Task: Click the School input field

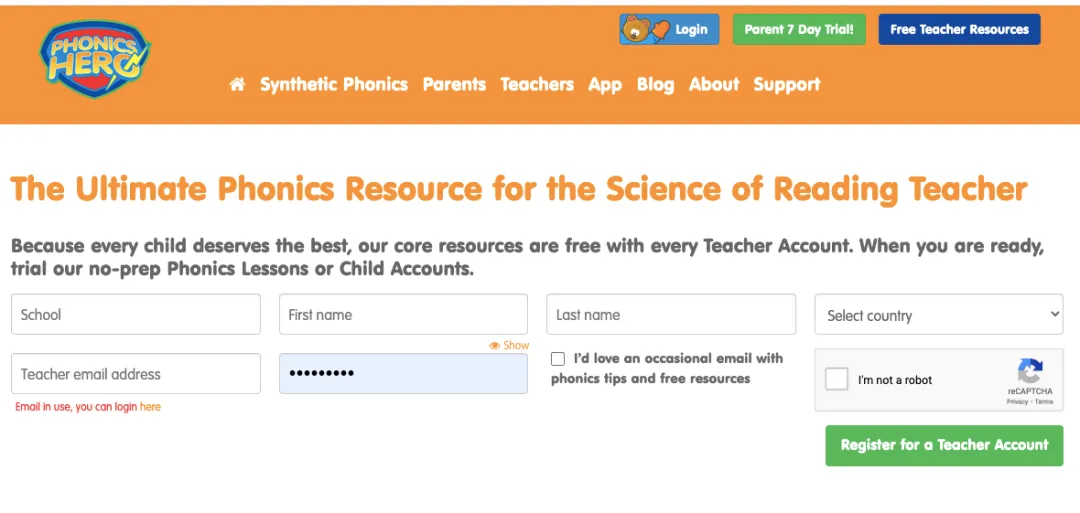Action: pyautogui.click(x=136, y=314)
